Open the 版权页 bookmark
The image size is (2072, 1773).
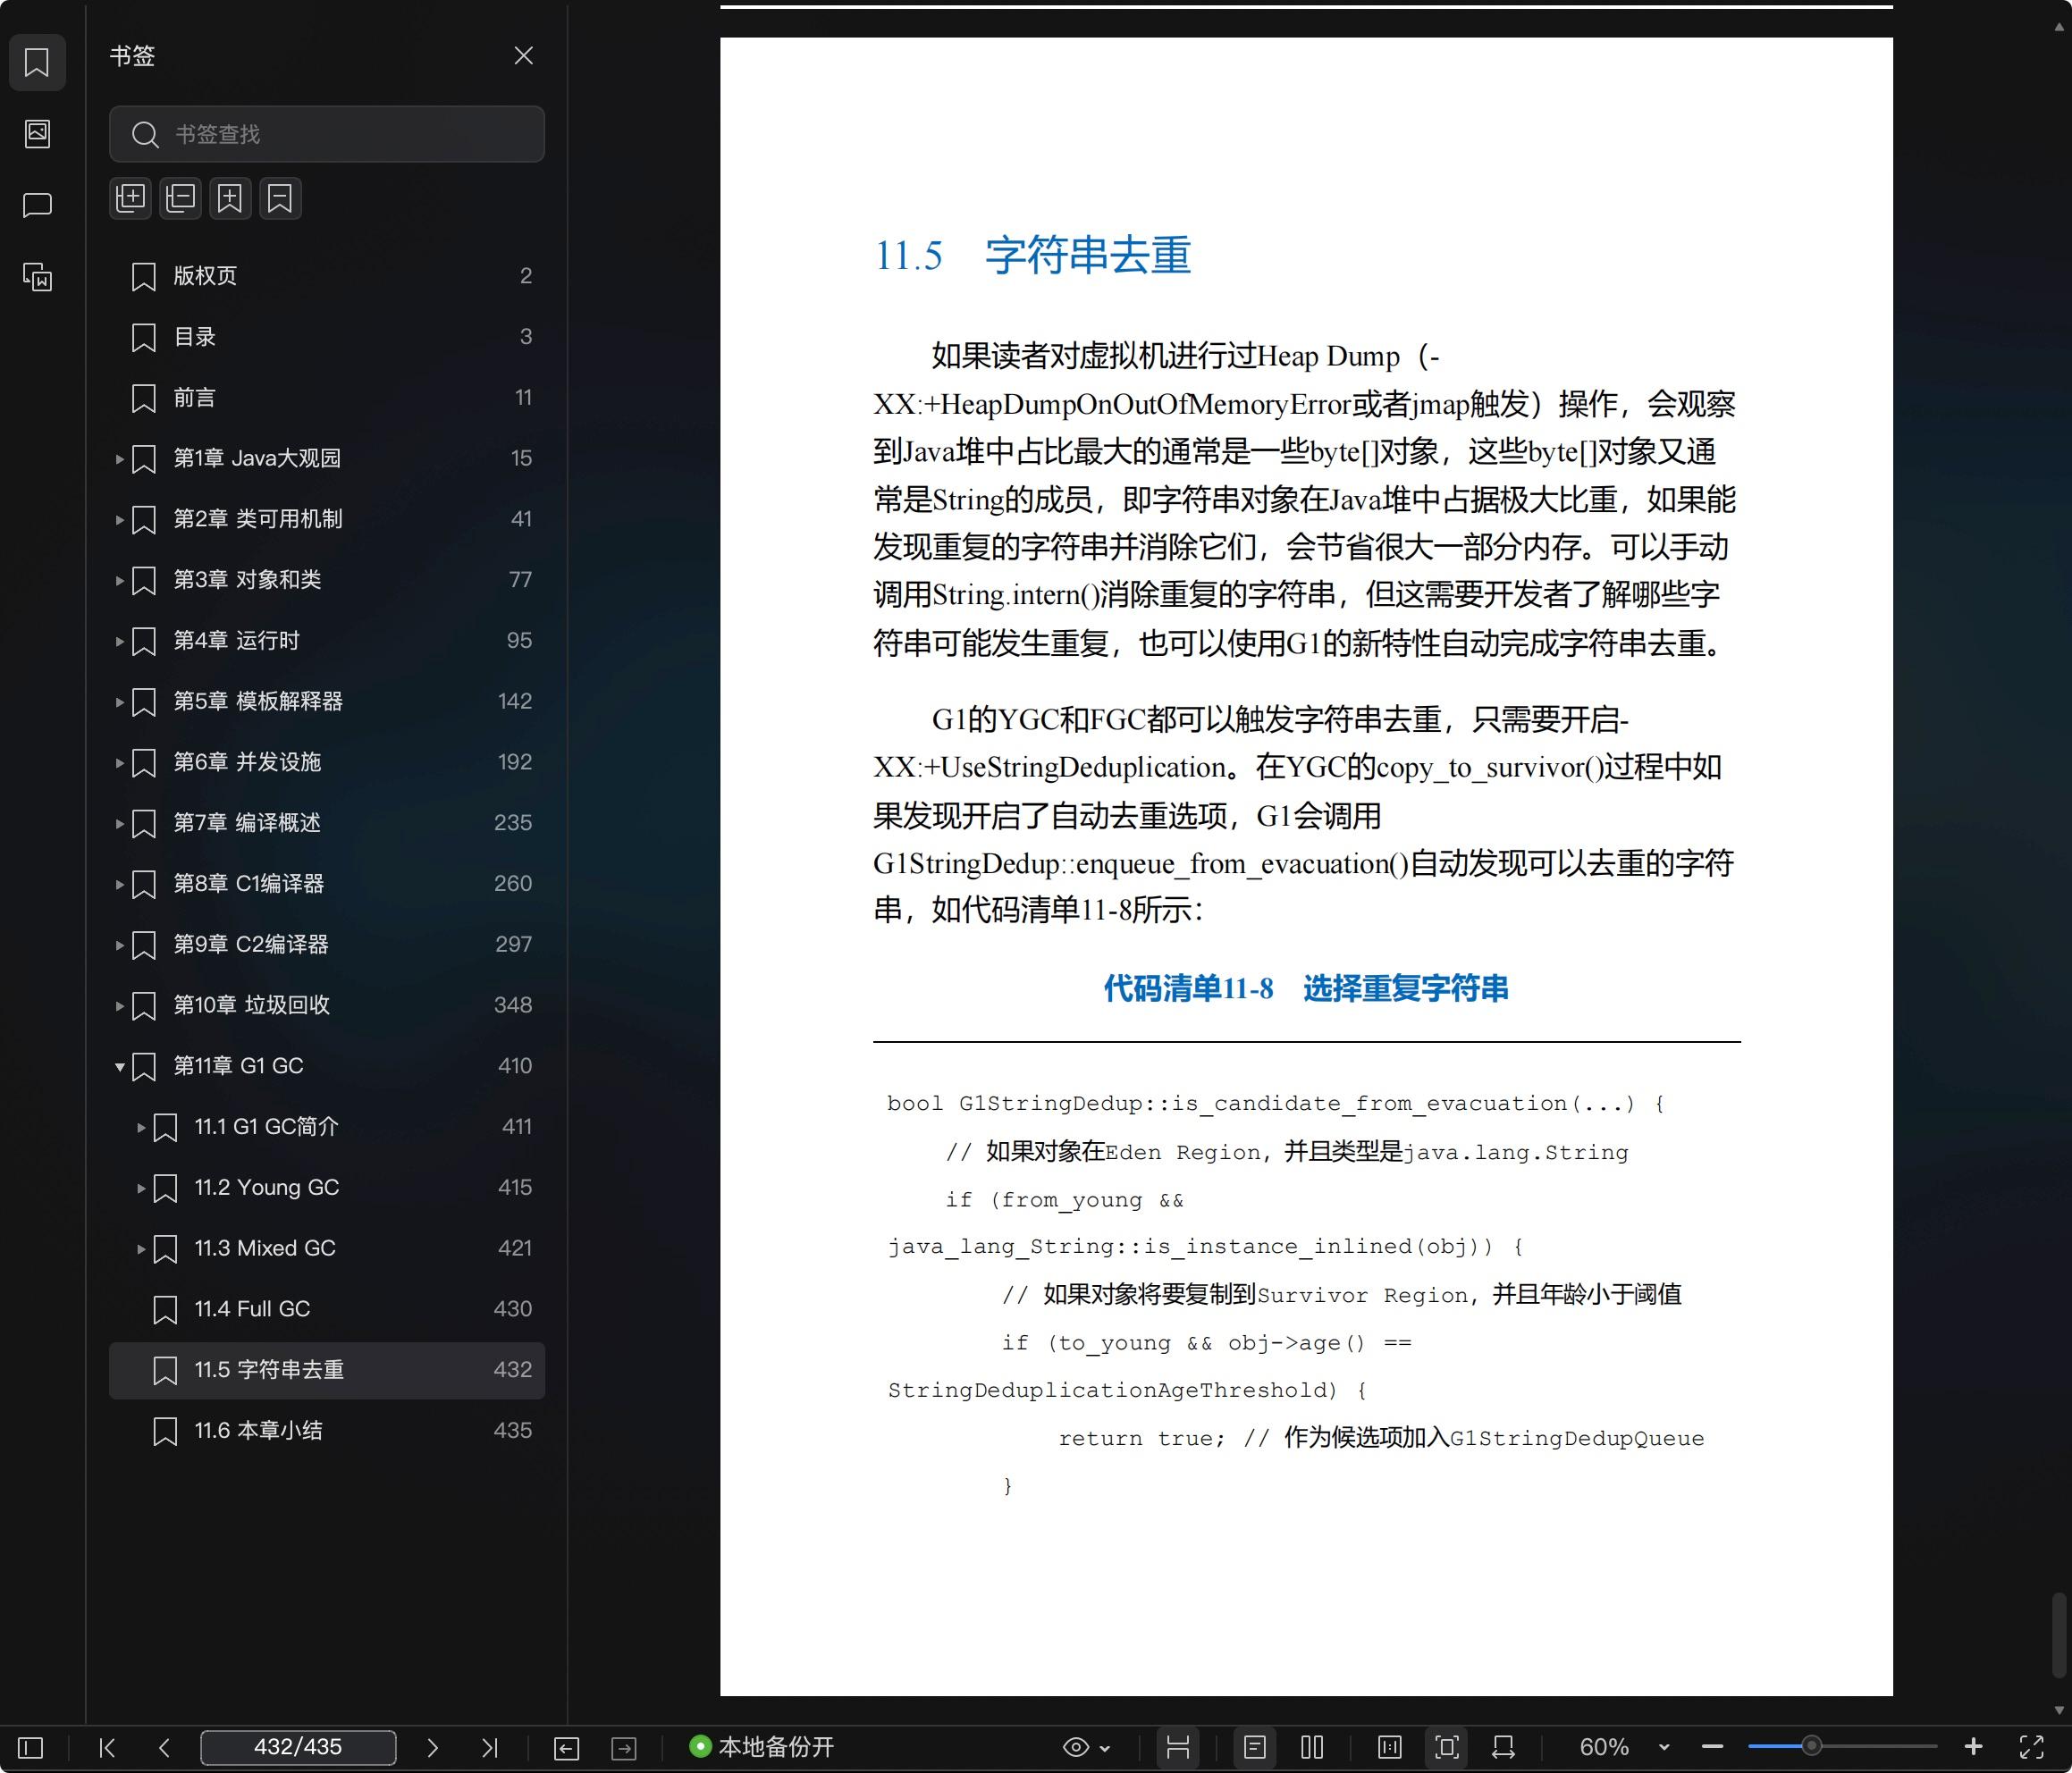pos(327,276)
